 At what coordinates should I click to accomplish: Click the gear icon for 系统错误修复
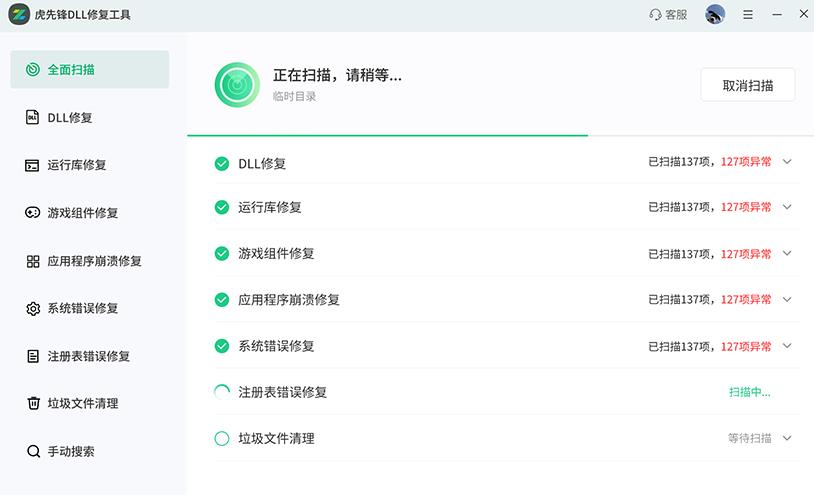(x=32, y=309)
